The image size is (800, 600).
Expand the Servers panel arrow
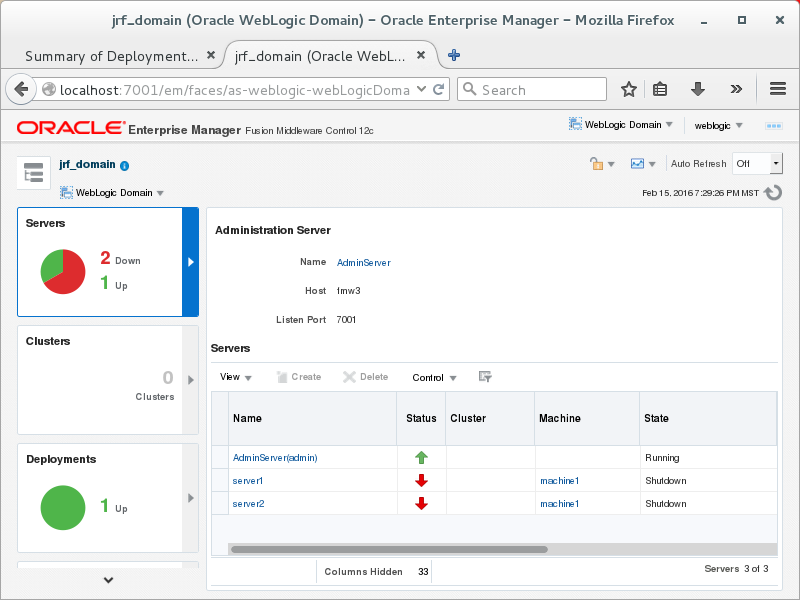click(x=190, y=262)
